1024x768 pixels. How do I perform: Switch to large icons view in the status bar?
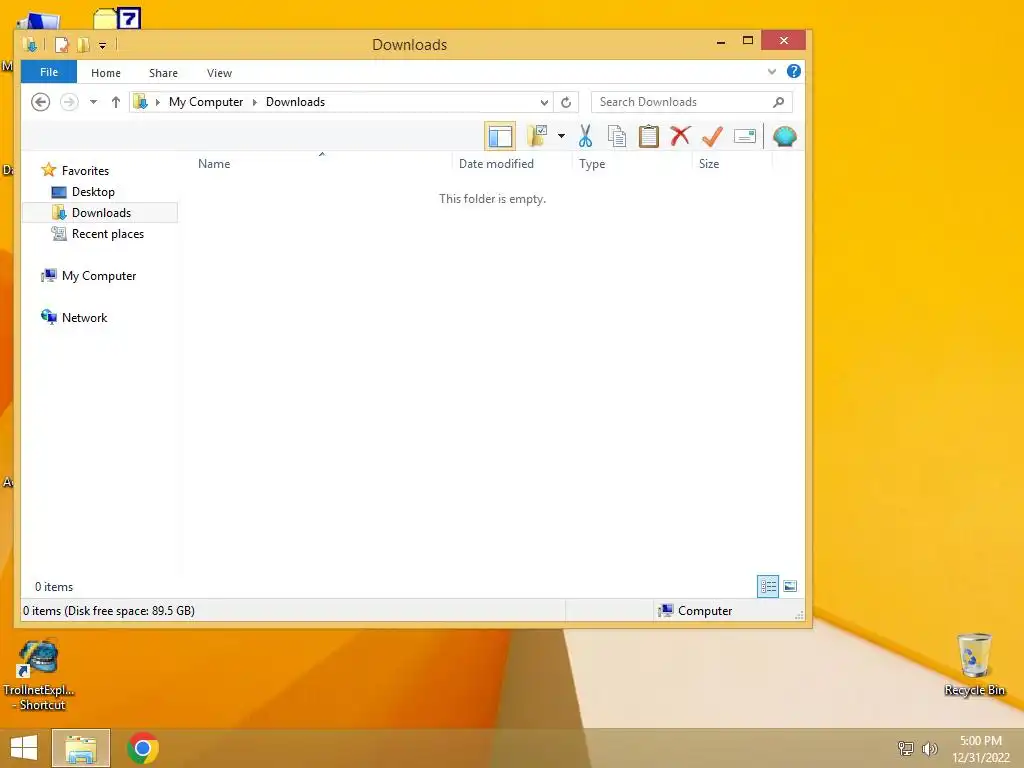[x=790, y=586]
